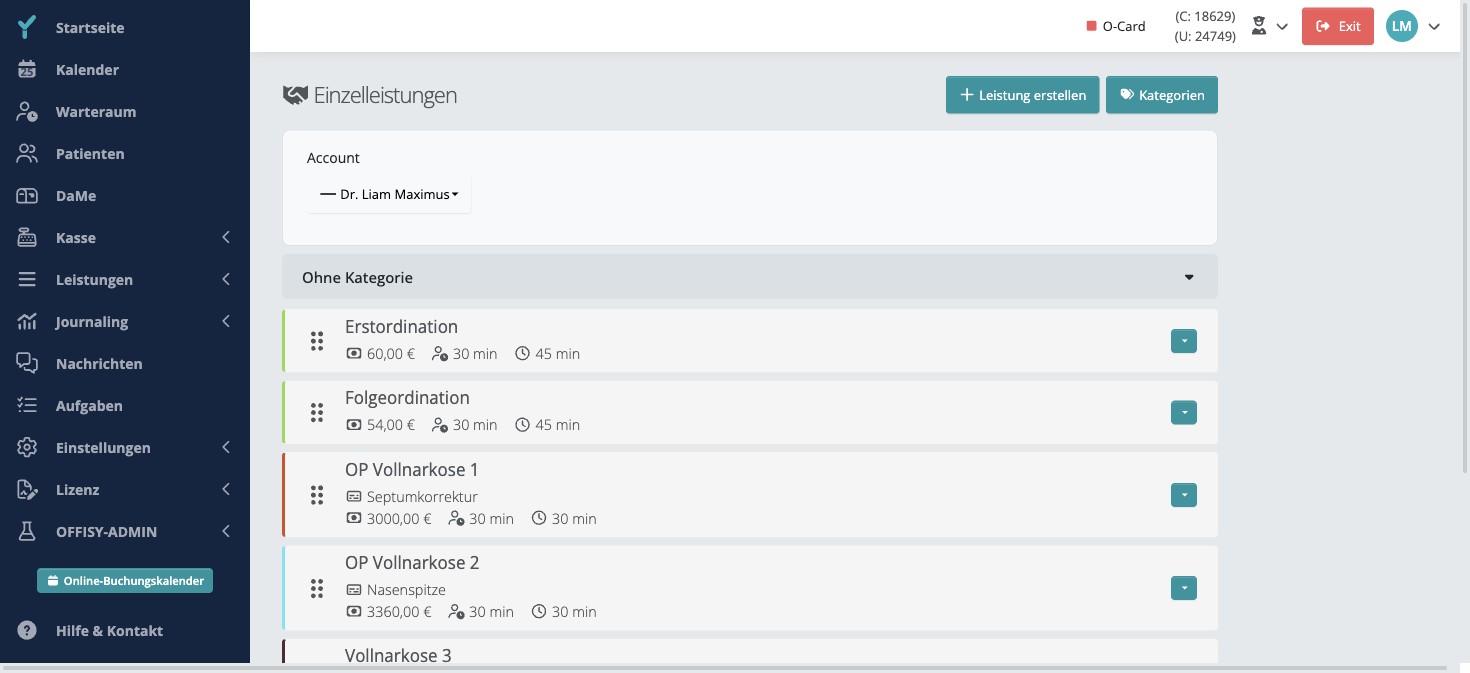Screen dimensions: 1470x673
Task: Open the action dropdown for OP Vollnarkose 1
Action: point(1184,495)
